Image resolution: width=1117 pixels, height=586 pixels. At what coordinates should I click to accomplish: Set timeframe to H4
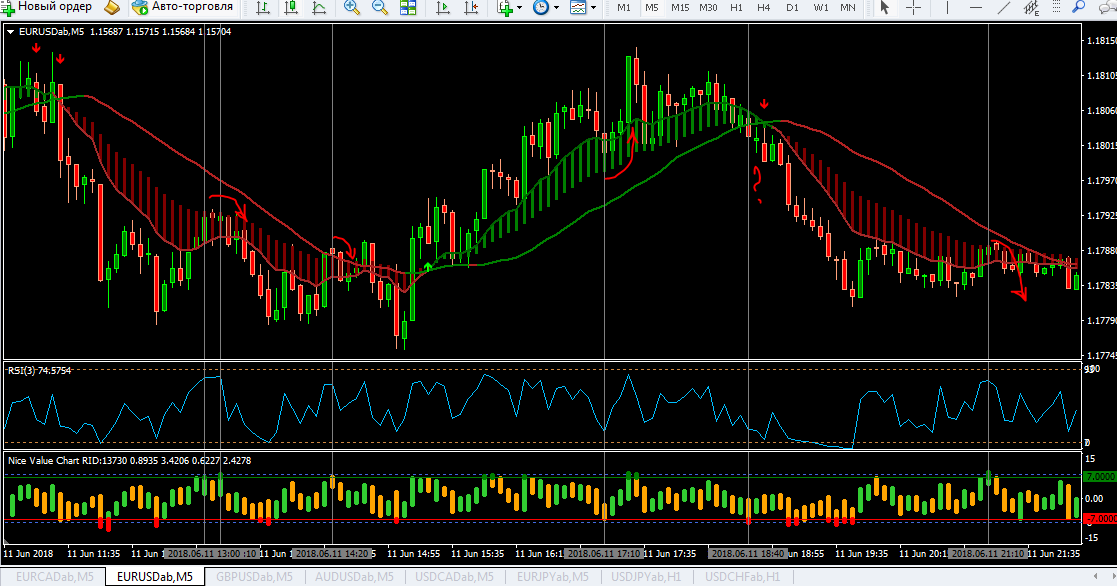click(764, 7)
